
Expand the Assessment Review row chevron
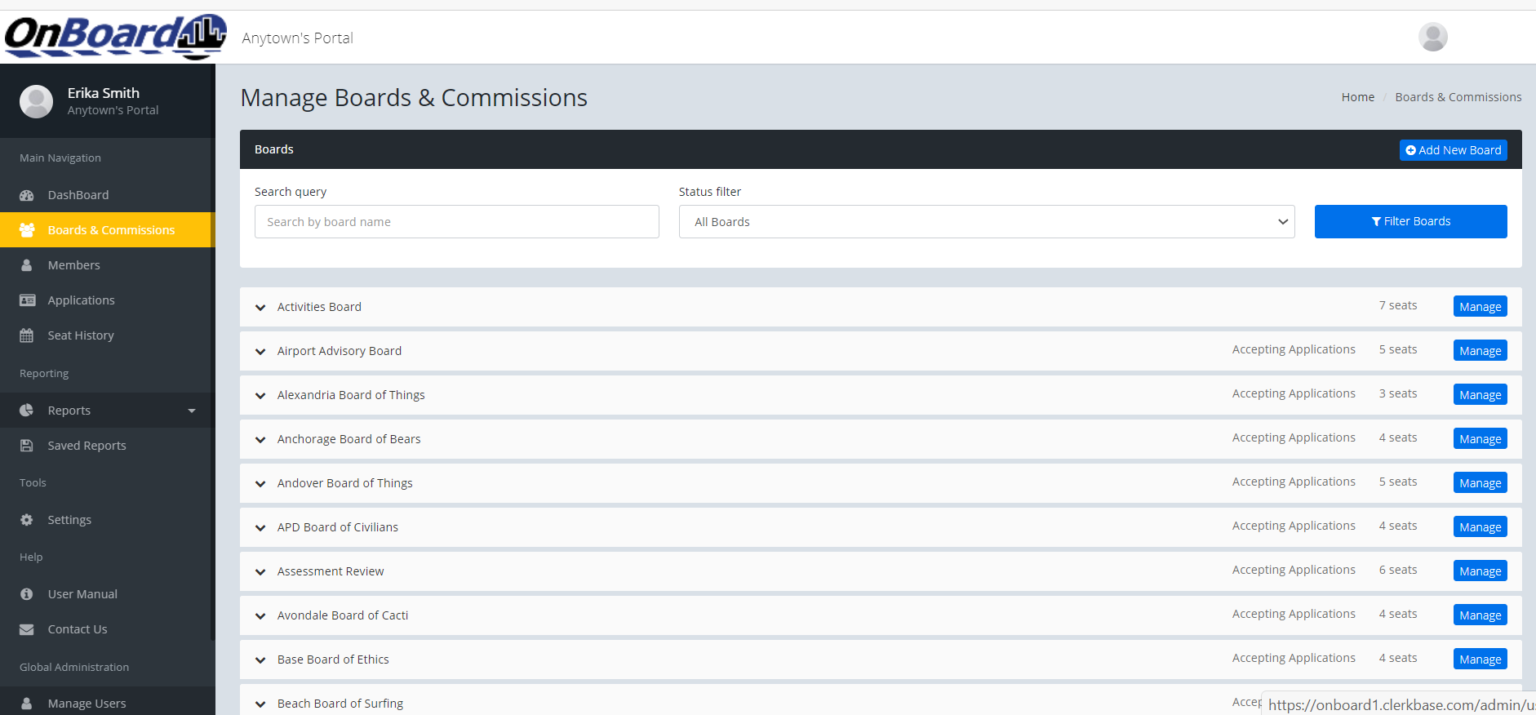click(x=261, y=572)
